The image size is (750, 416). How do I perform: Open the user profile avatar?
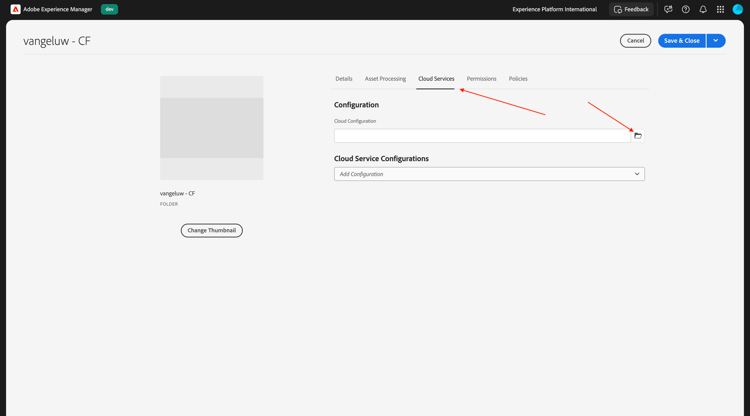click(x=738, y=9)
